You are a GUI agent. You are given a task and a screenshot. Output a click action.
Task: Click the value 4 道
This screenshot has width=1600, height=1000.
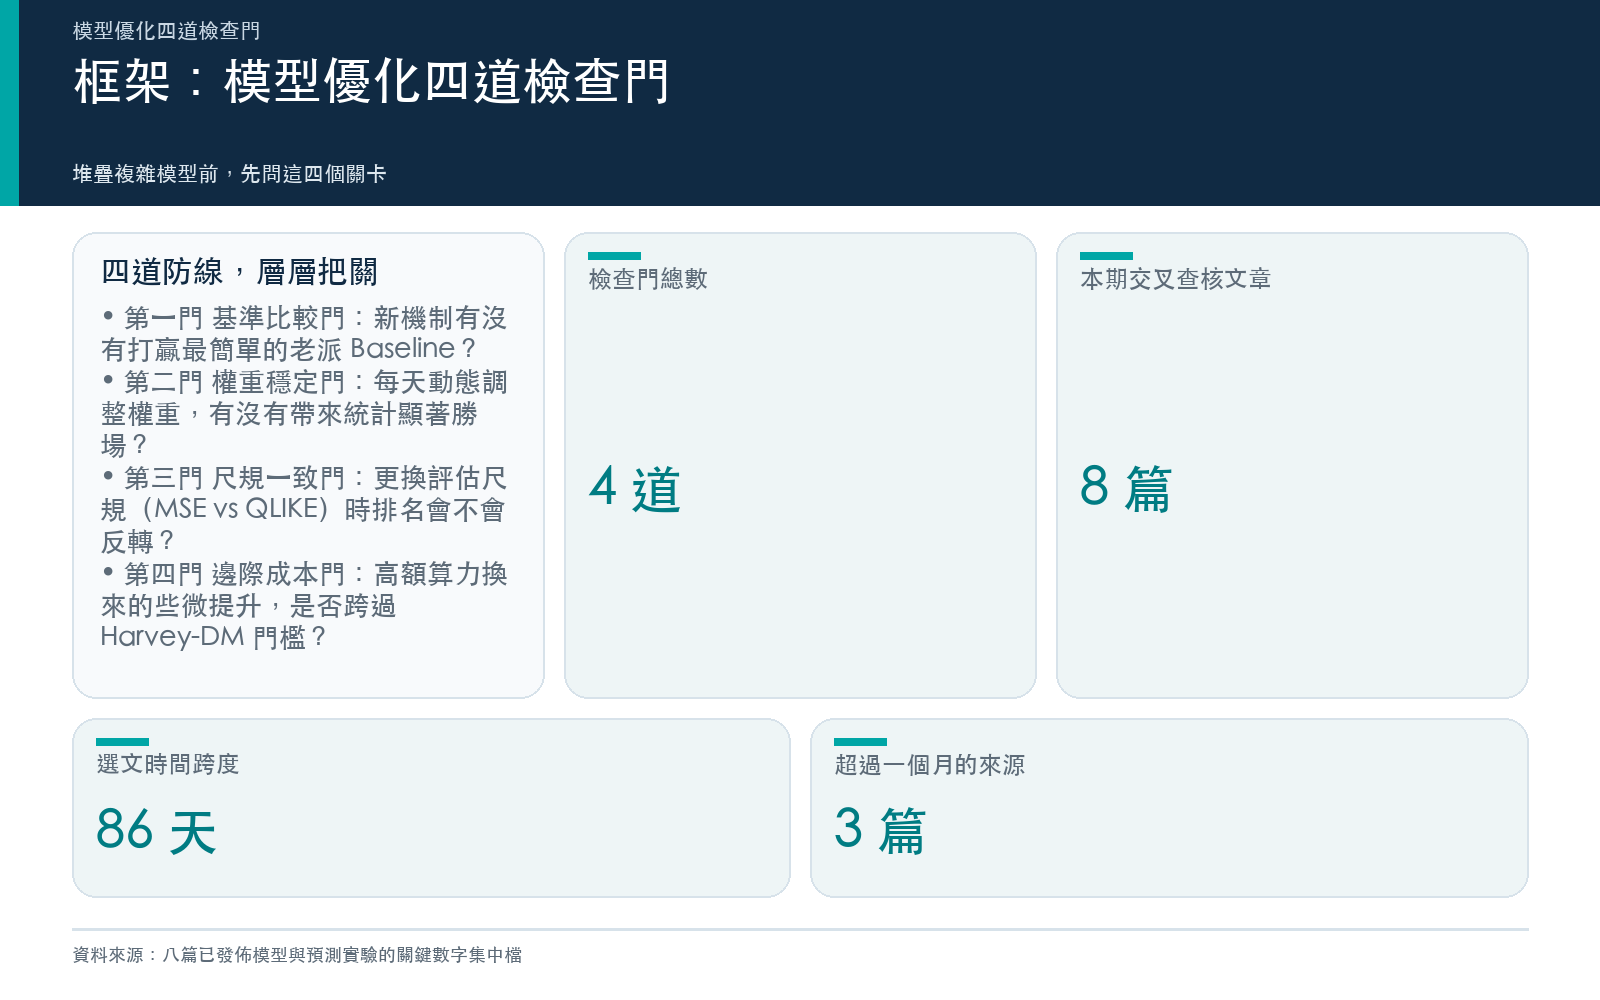tap(635, 489)
